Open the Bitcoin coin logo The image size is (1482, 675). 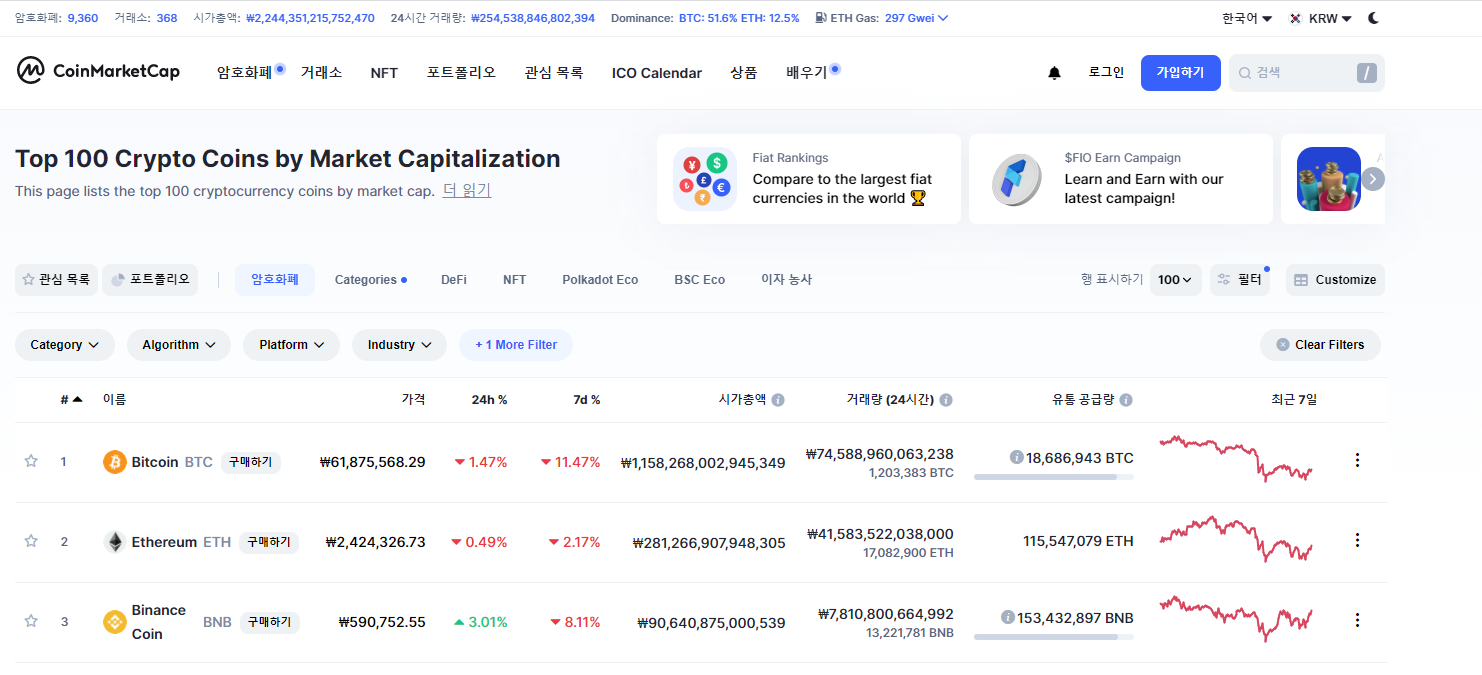click(x=115, y=462)
